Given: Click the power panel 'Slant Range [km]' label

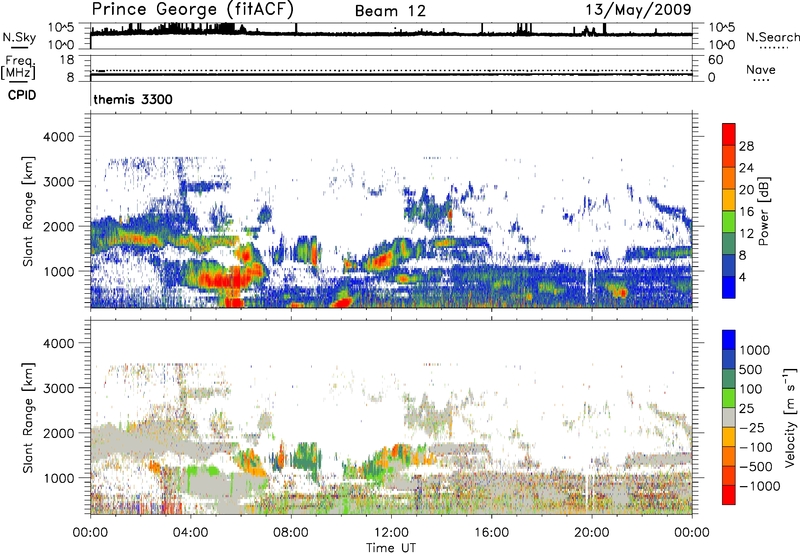Looking at the screenshot, I should 29,211.
